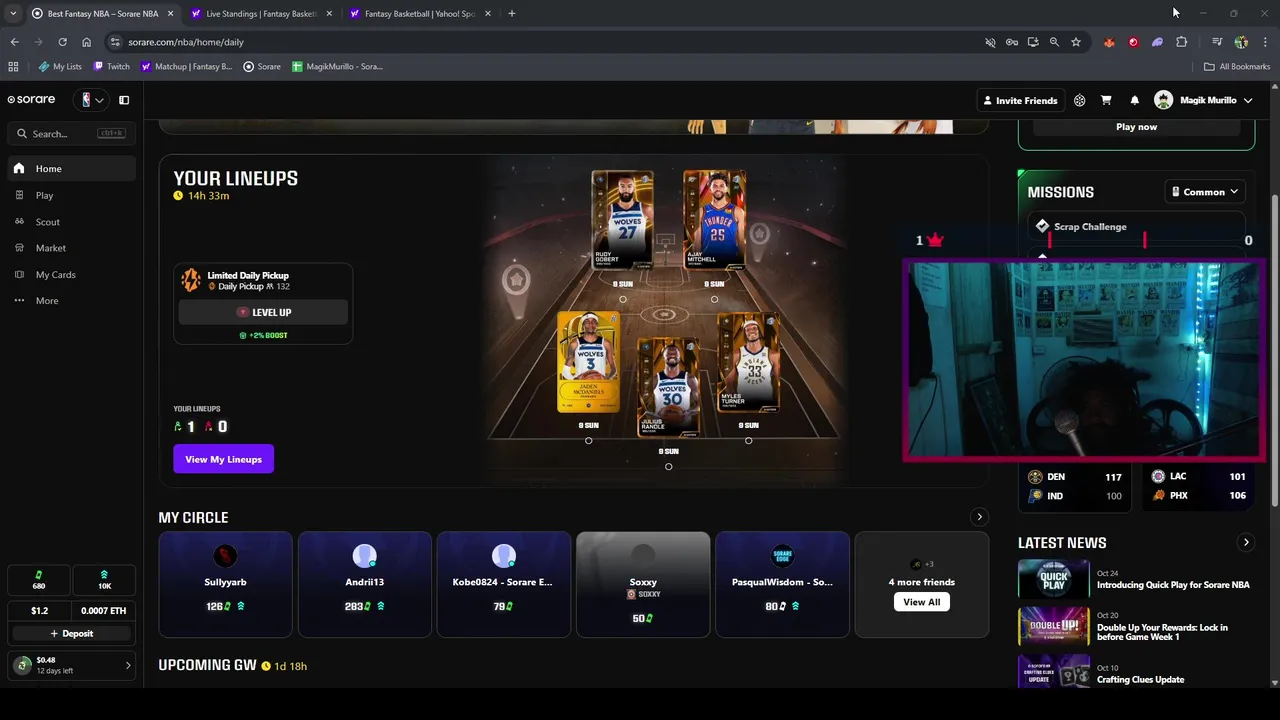Viewport: 1280px width, 720px height.
Task: Open the All Bookmarks folder
Action: coord(1237,67)
